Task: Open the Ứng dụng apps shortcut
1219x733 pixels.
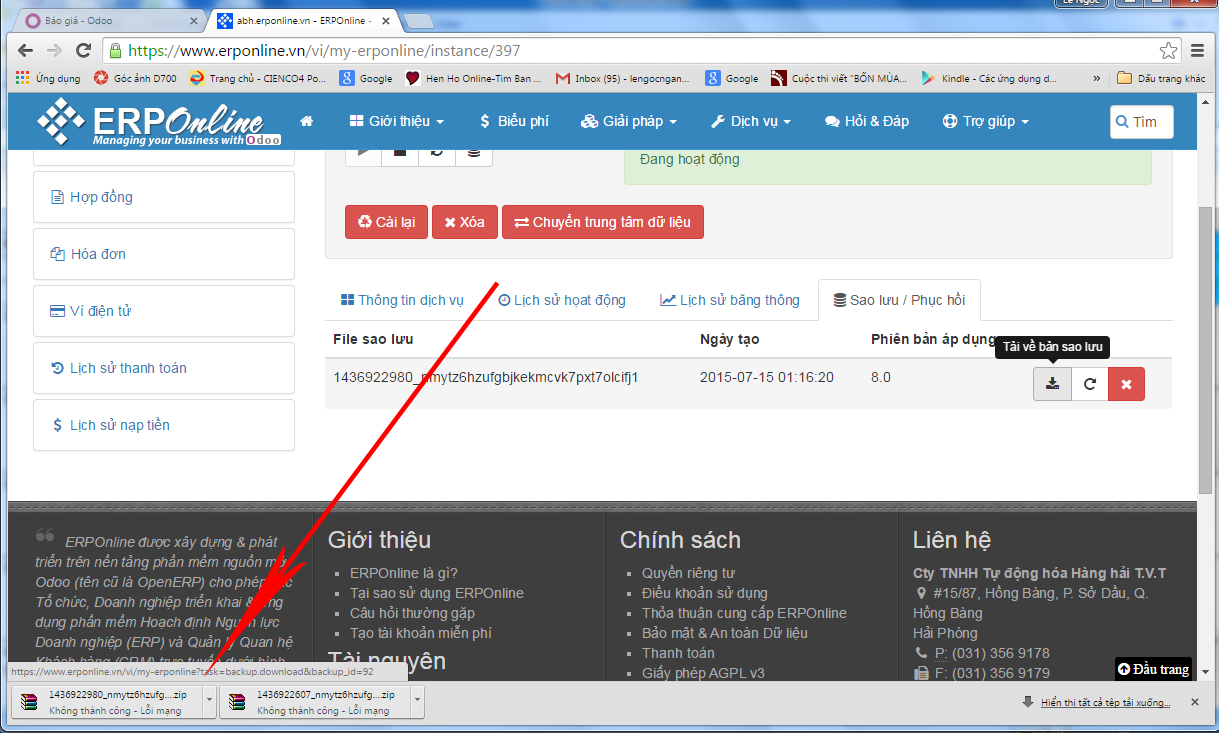Action: click(x=48, y=78)
